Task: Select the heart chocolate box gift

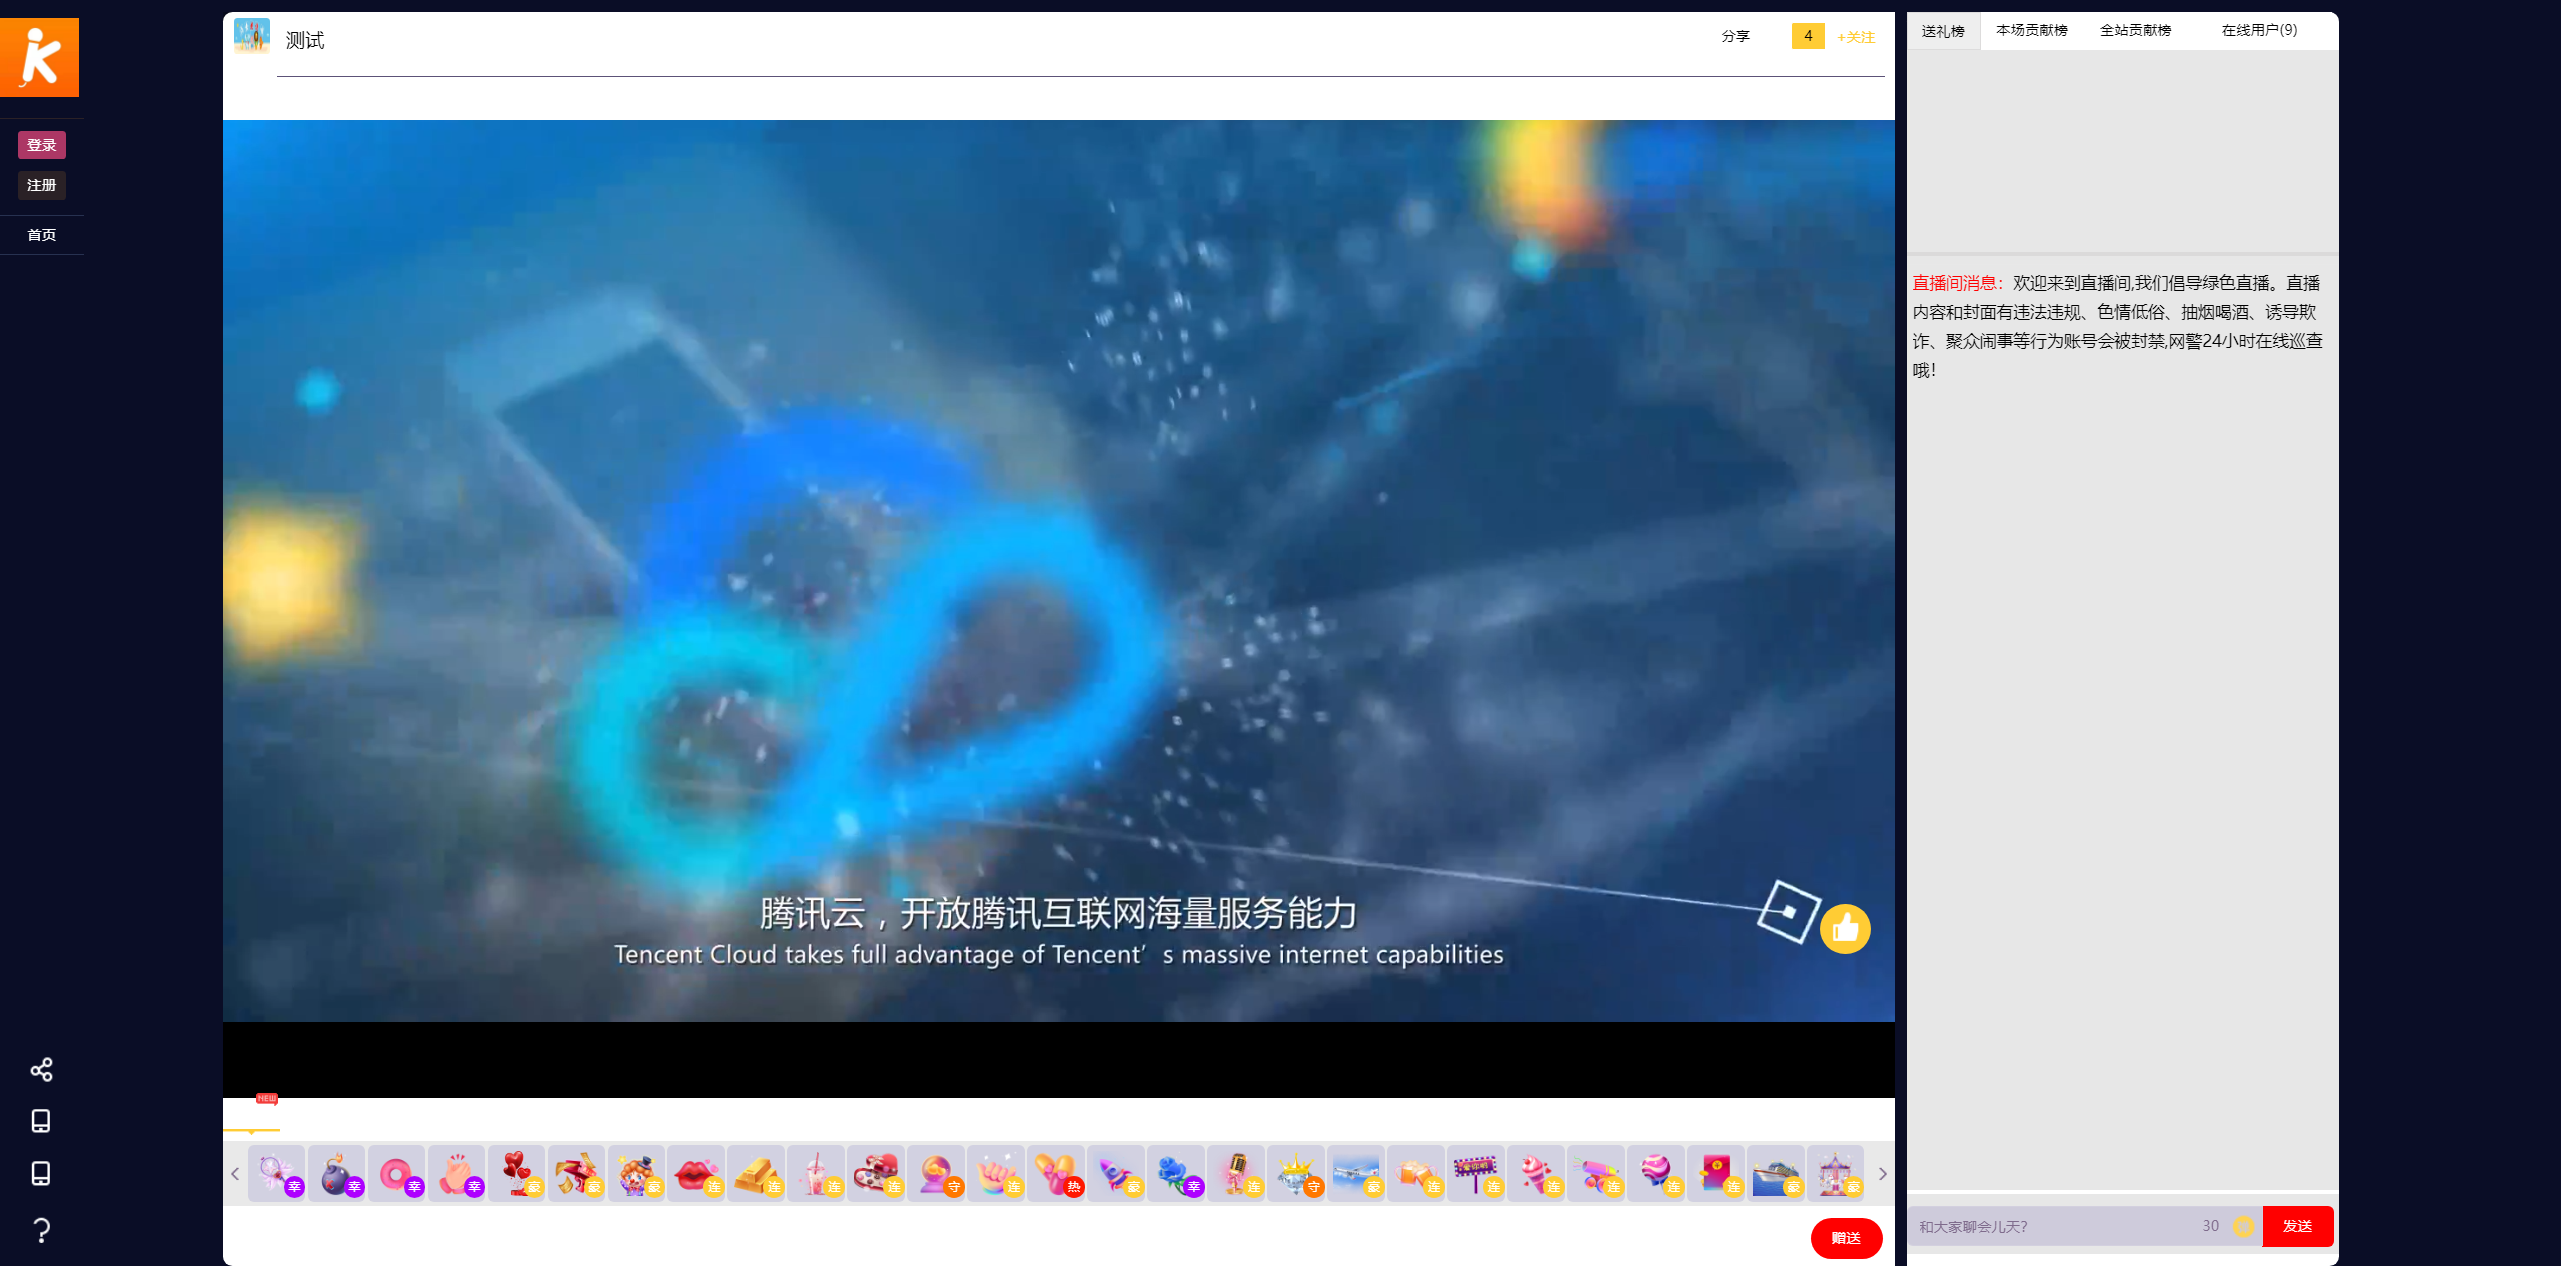Action: 876,1173
